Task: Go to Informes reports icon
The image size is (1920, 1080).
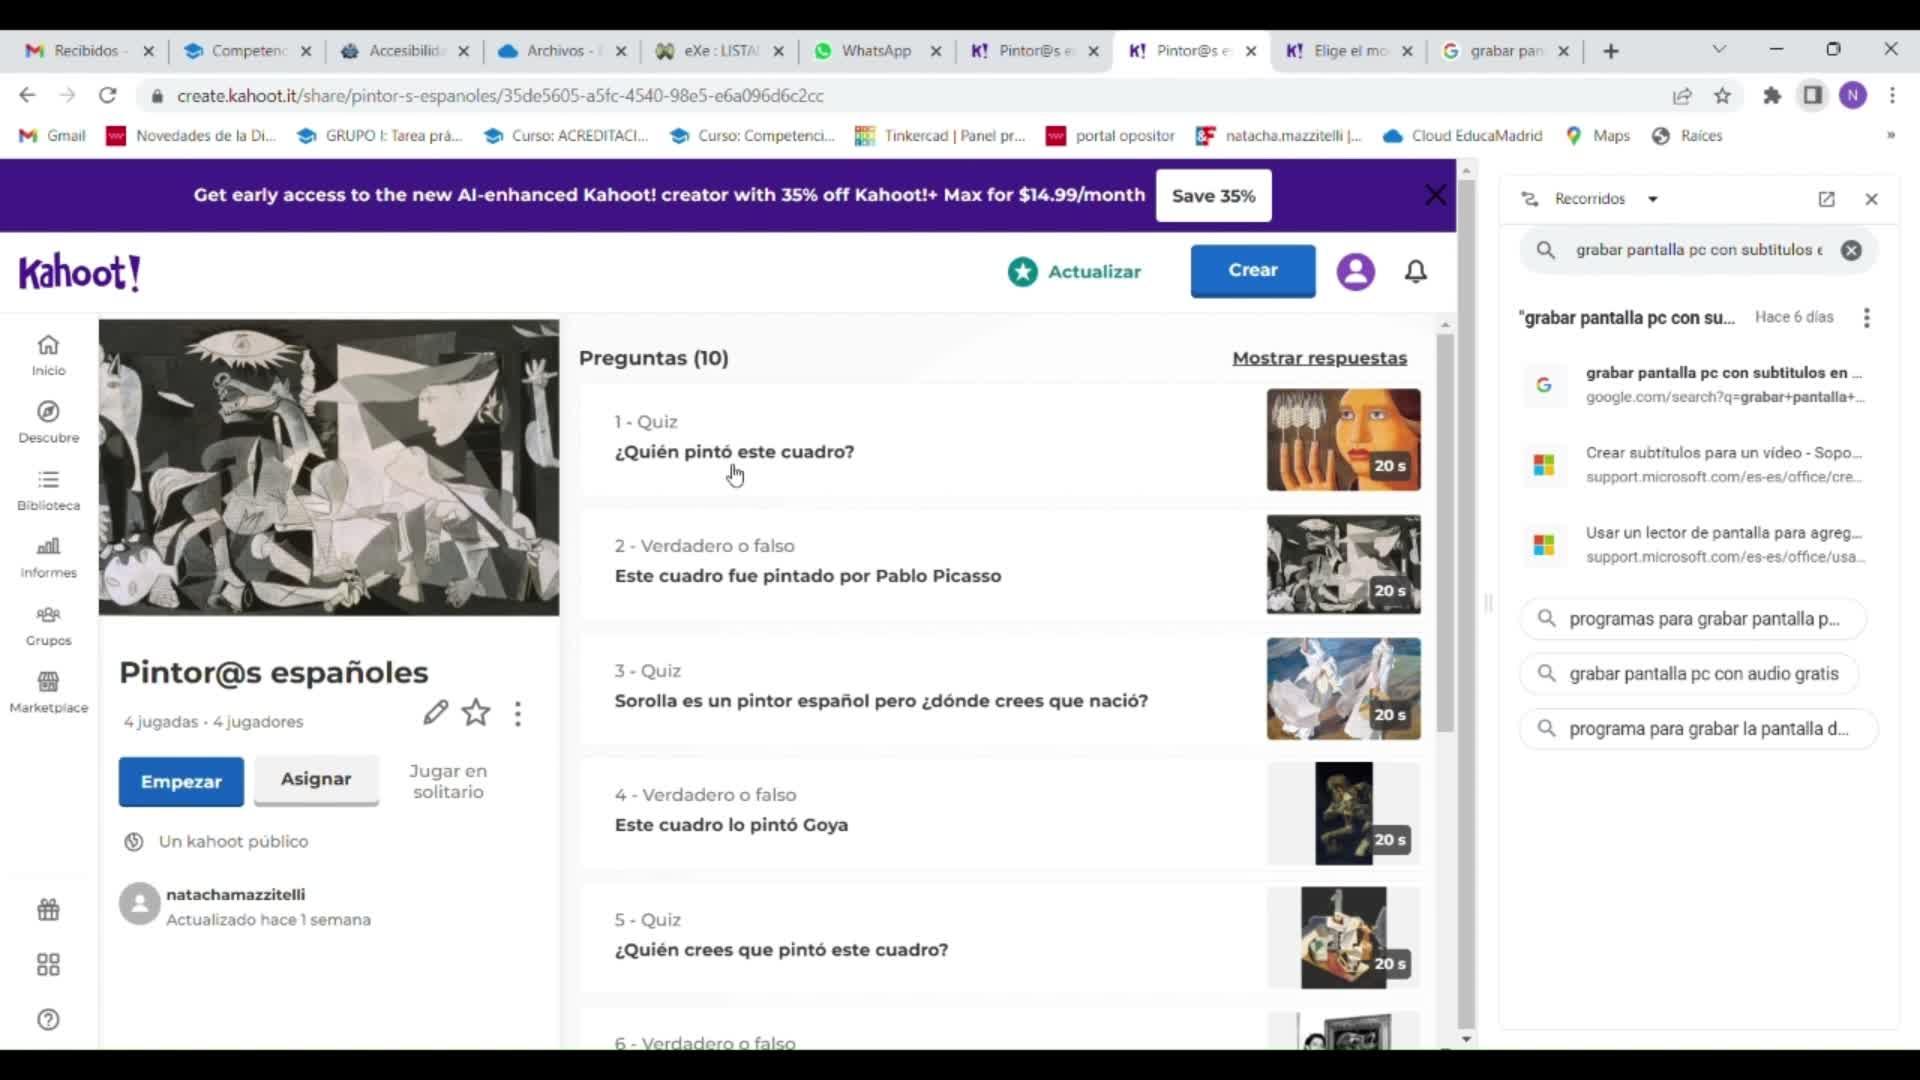Action: pos(48,547)
